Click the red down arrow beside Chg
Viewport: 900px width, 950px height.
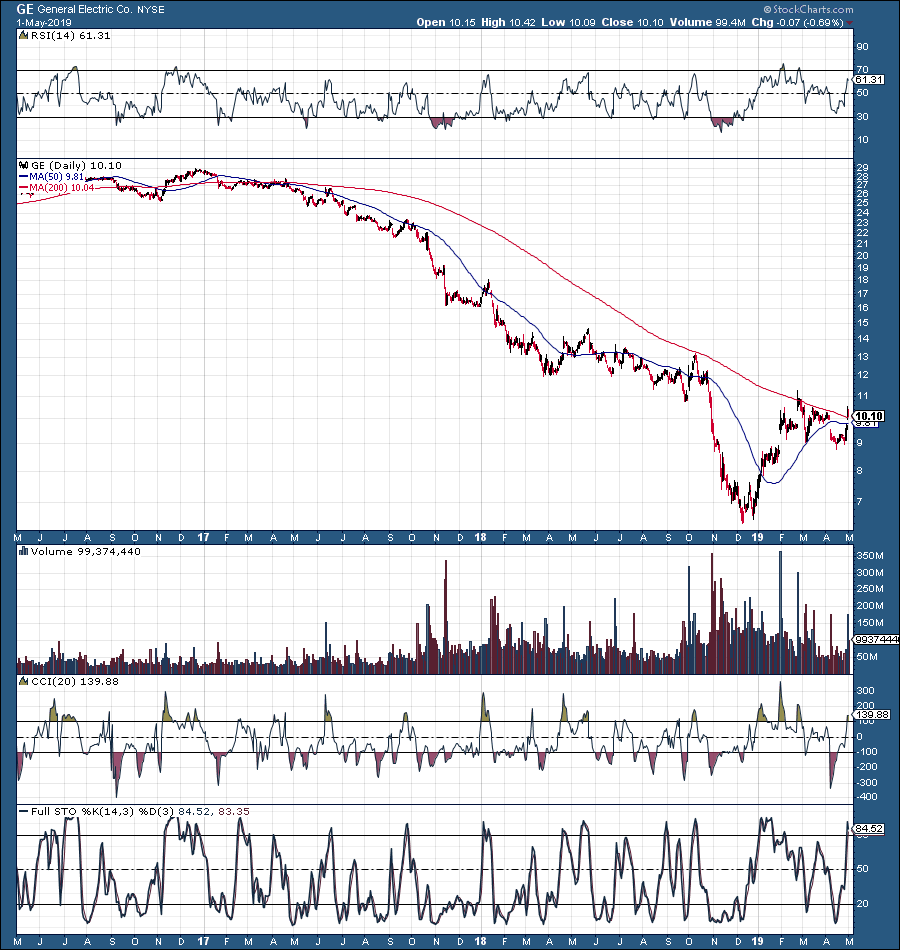(x=849, y=23)
